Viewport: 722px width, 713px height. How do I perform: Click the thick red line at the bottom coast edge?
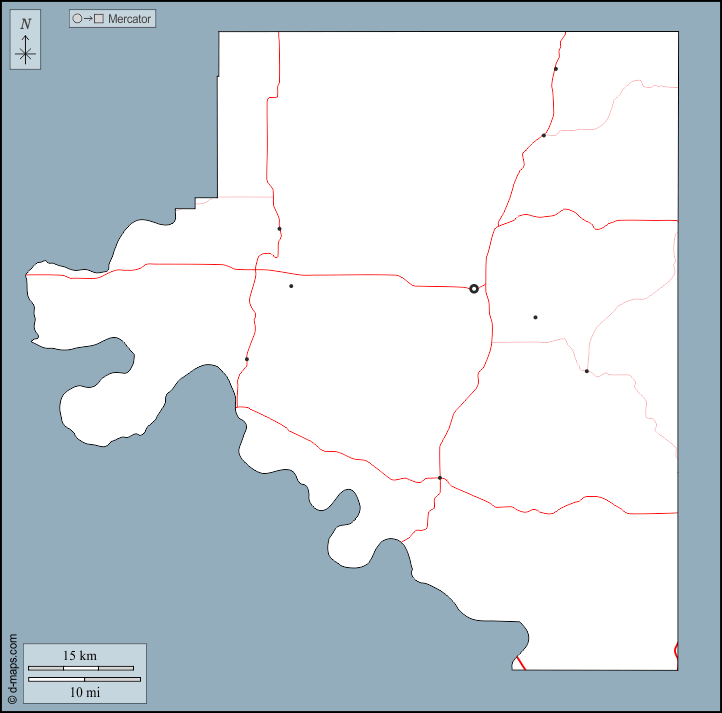519,662
